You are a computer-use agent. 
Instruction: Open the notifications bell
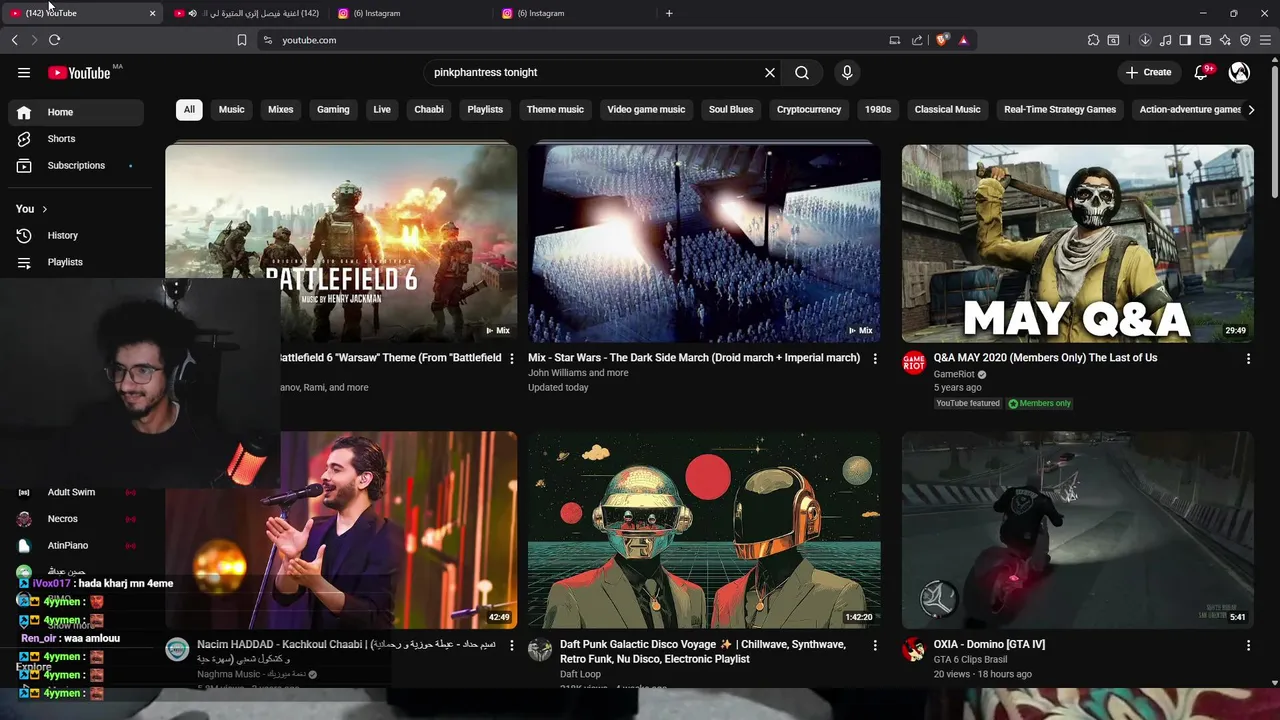(1202, 72)
